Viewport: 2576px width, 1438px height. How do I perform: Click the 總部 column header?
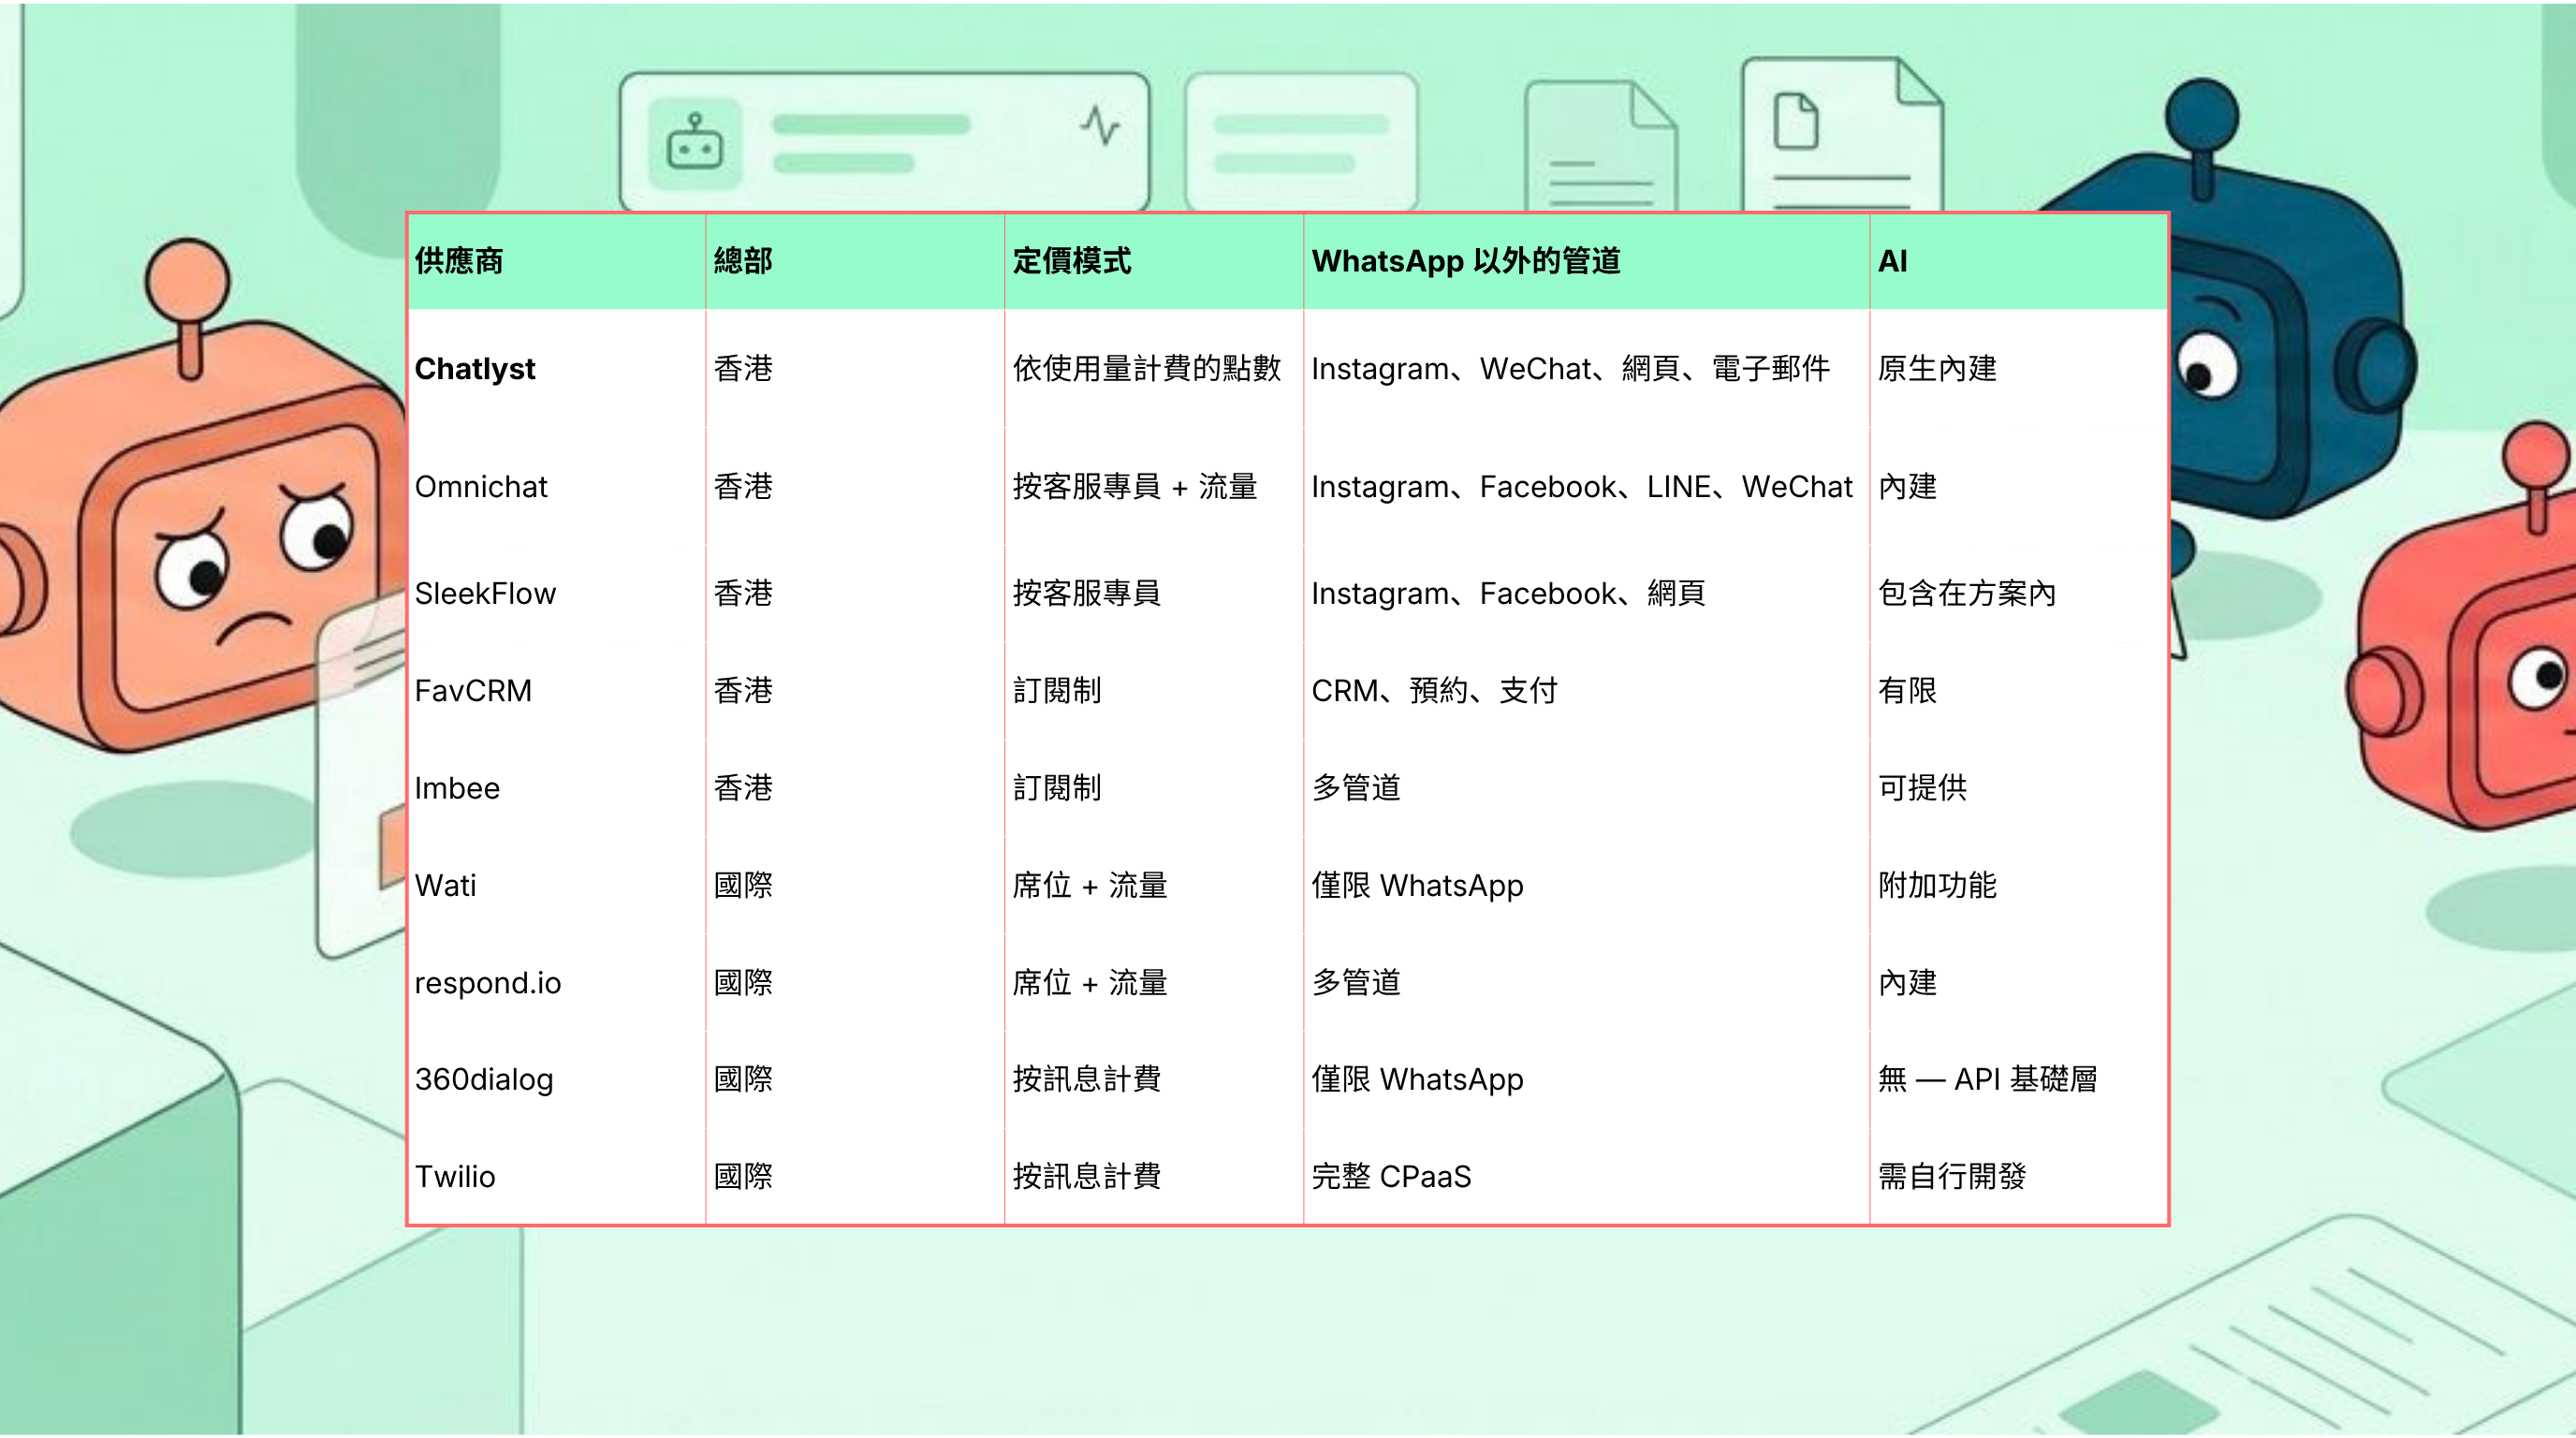[855, 261]
